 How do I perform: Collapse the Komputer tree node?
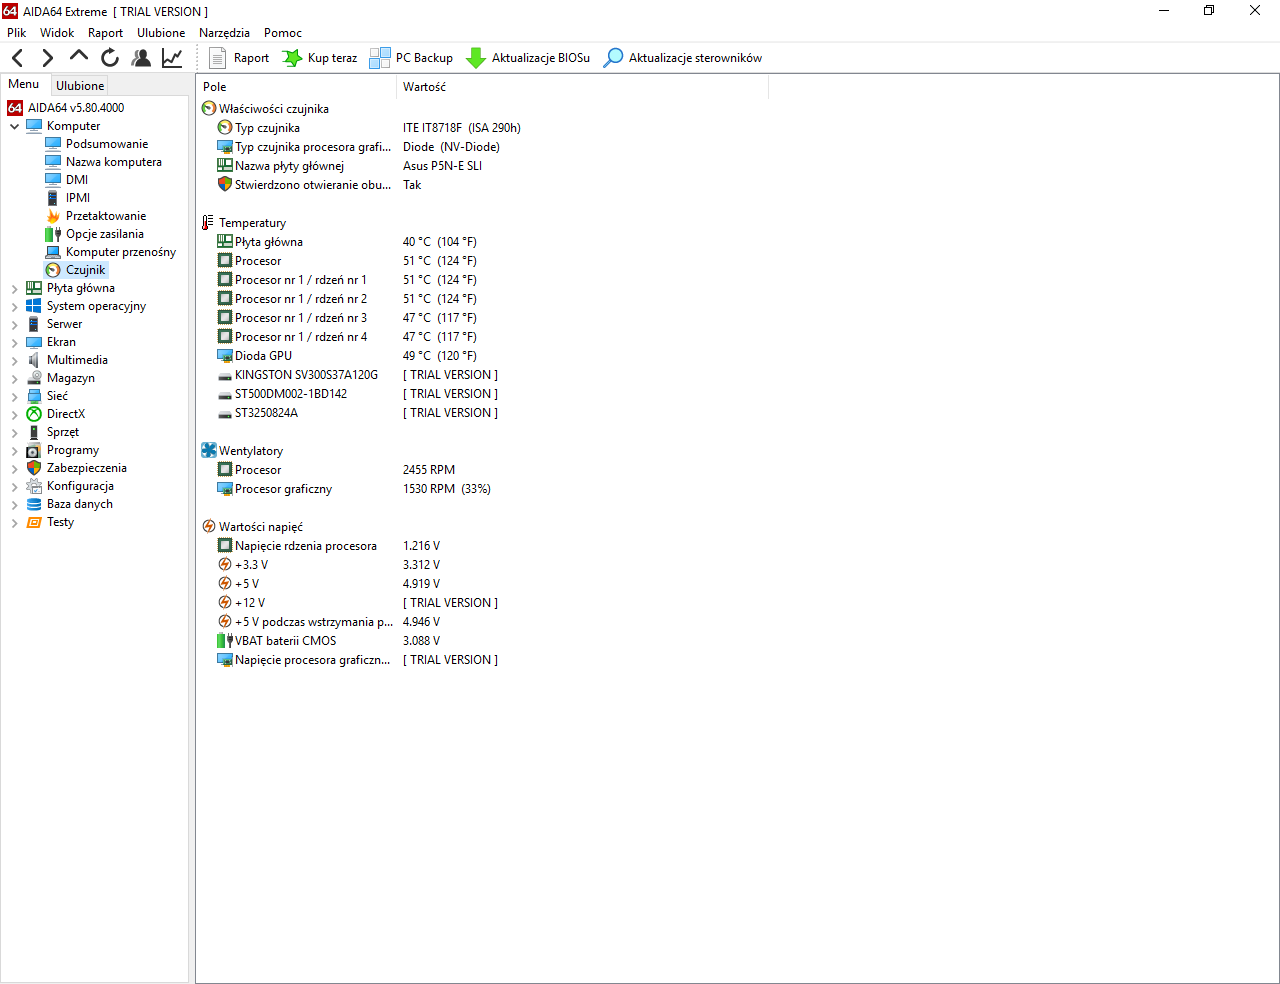[14, 127]
